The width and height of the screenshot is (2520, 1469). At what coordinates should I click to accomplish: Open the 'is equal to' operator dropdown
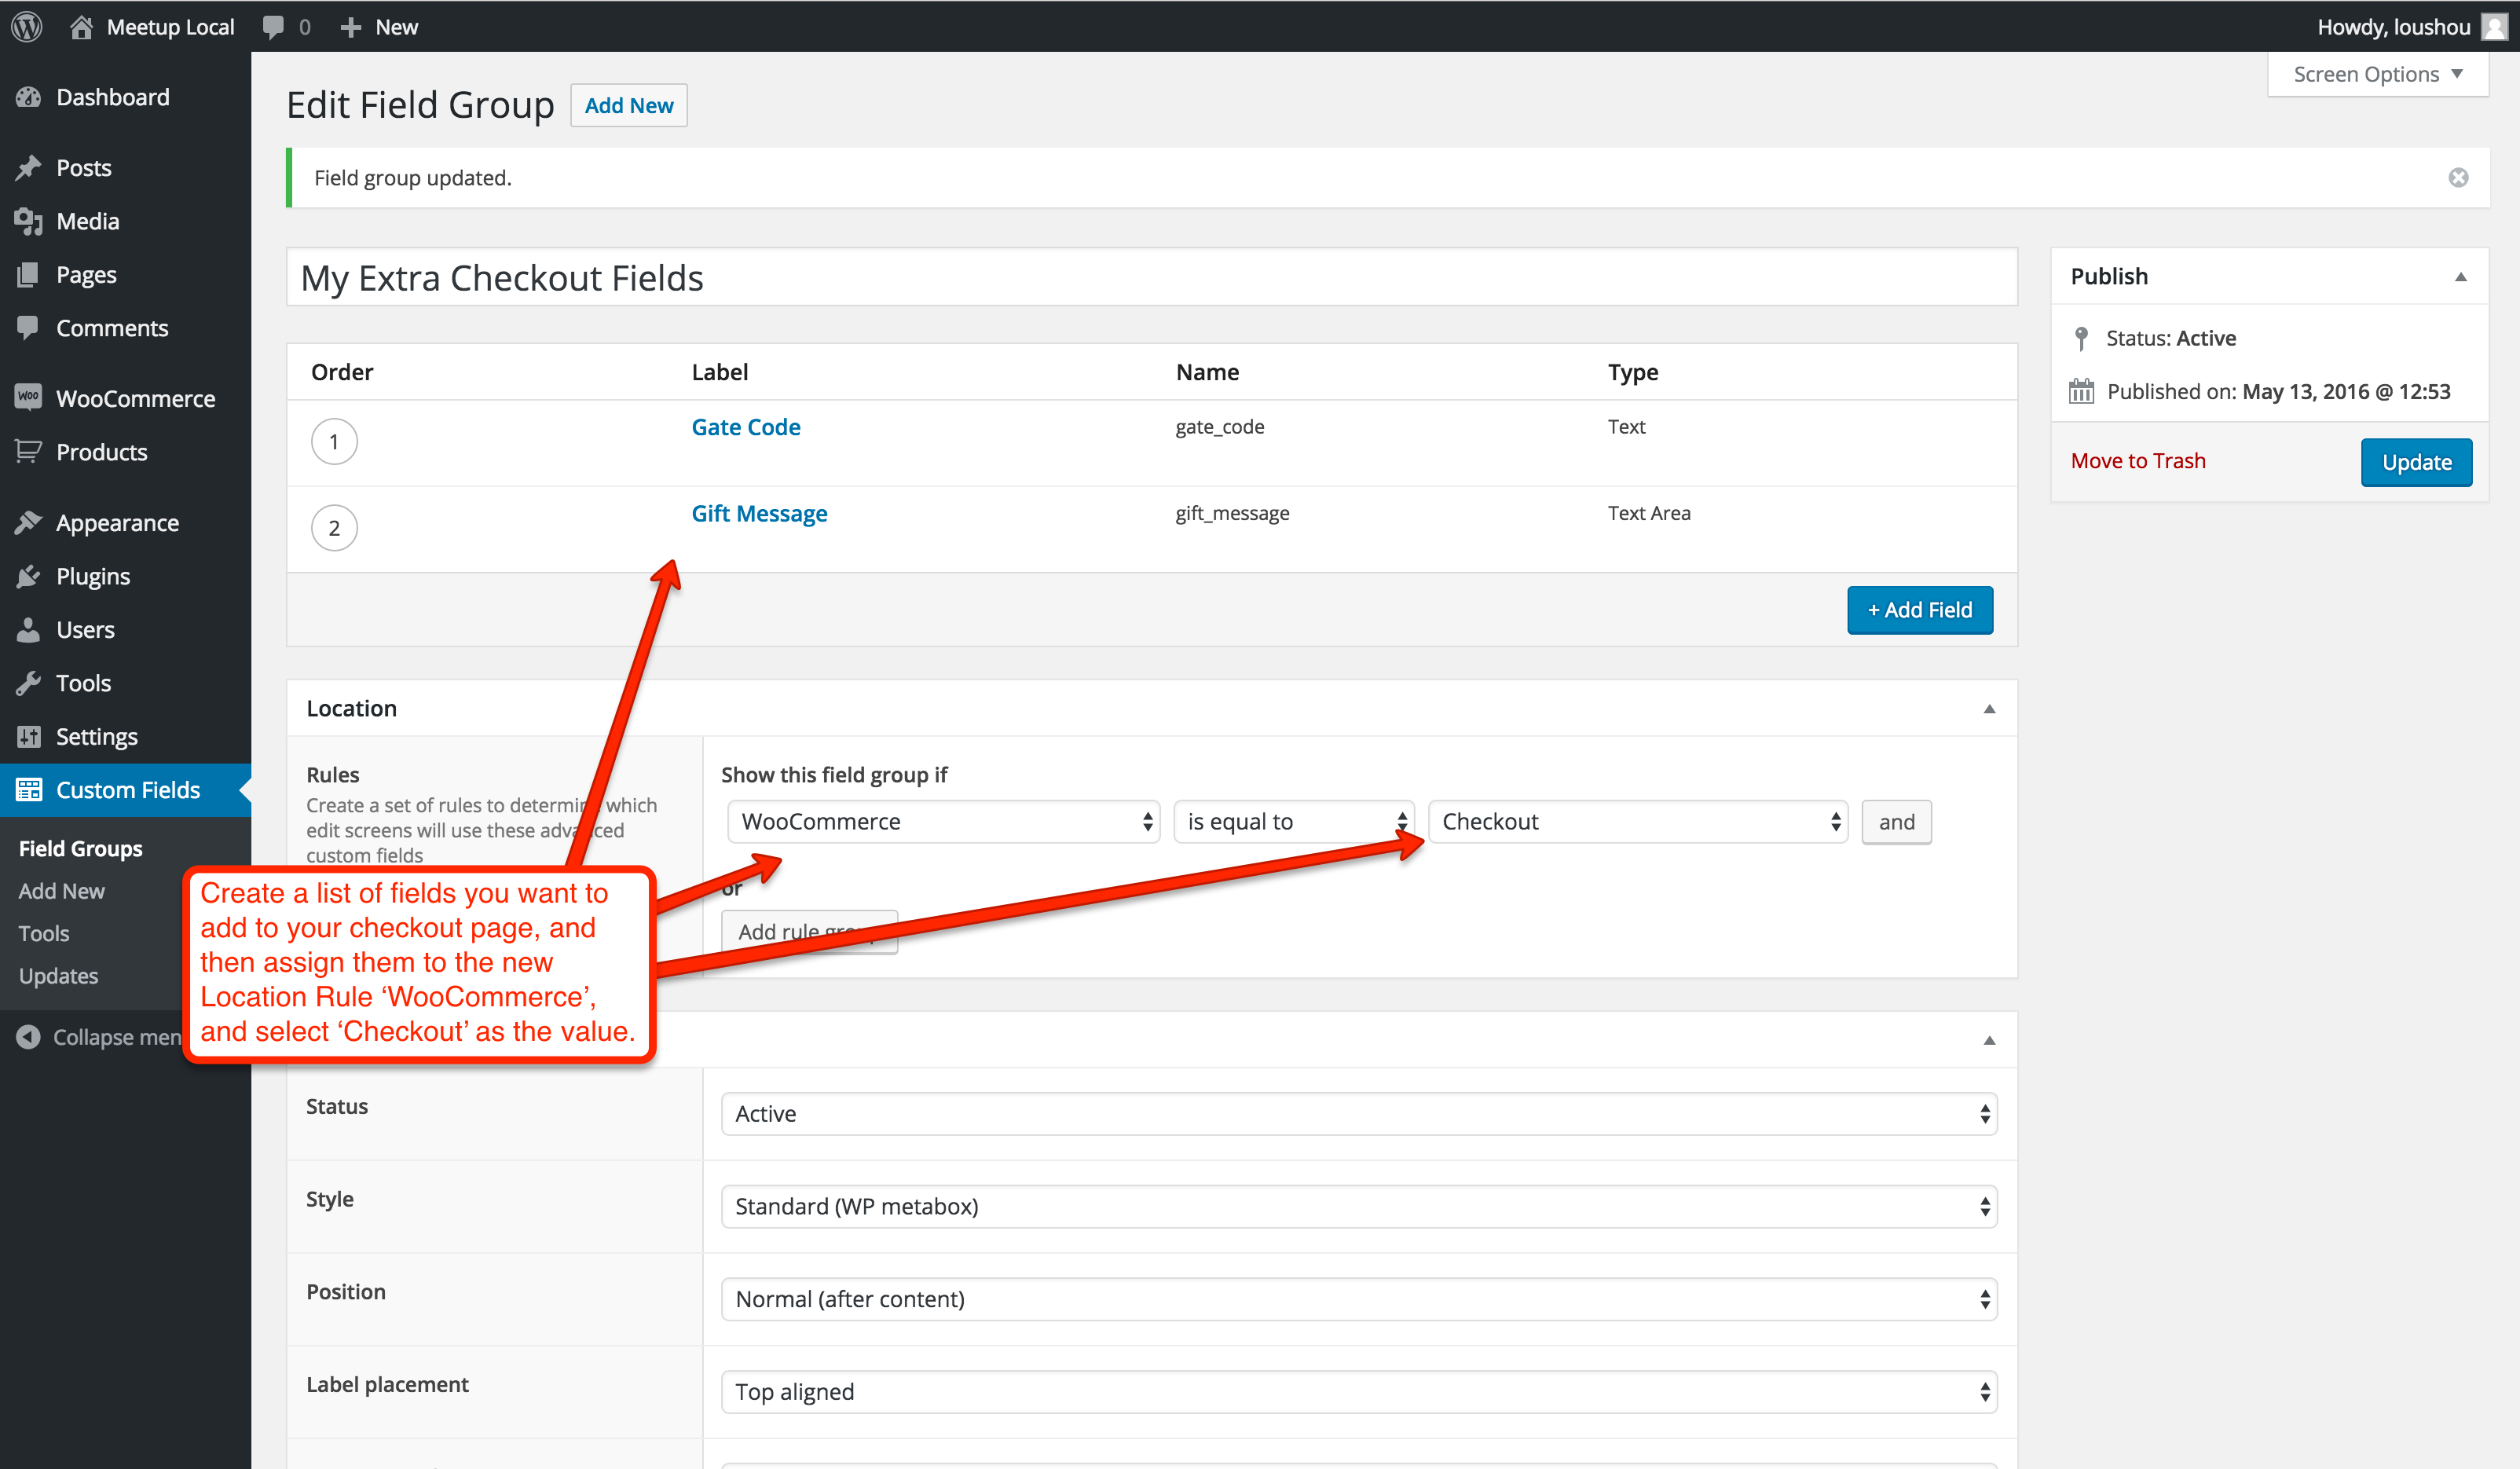click(1293, 822)
